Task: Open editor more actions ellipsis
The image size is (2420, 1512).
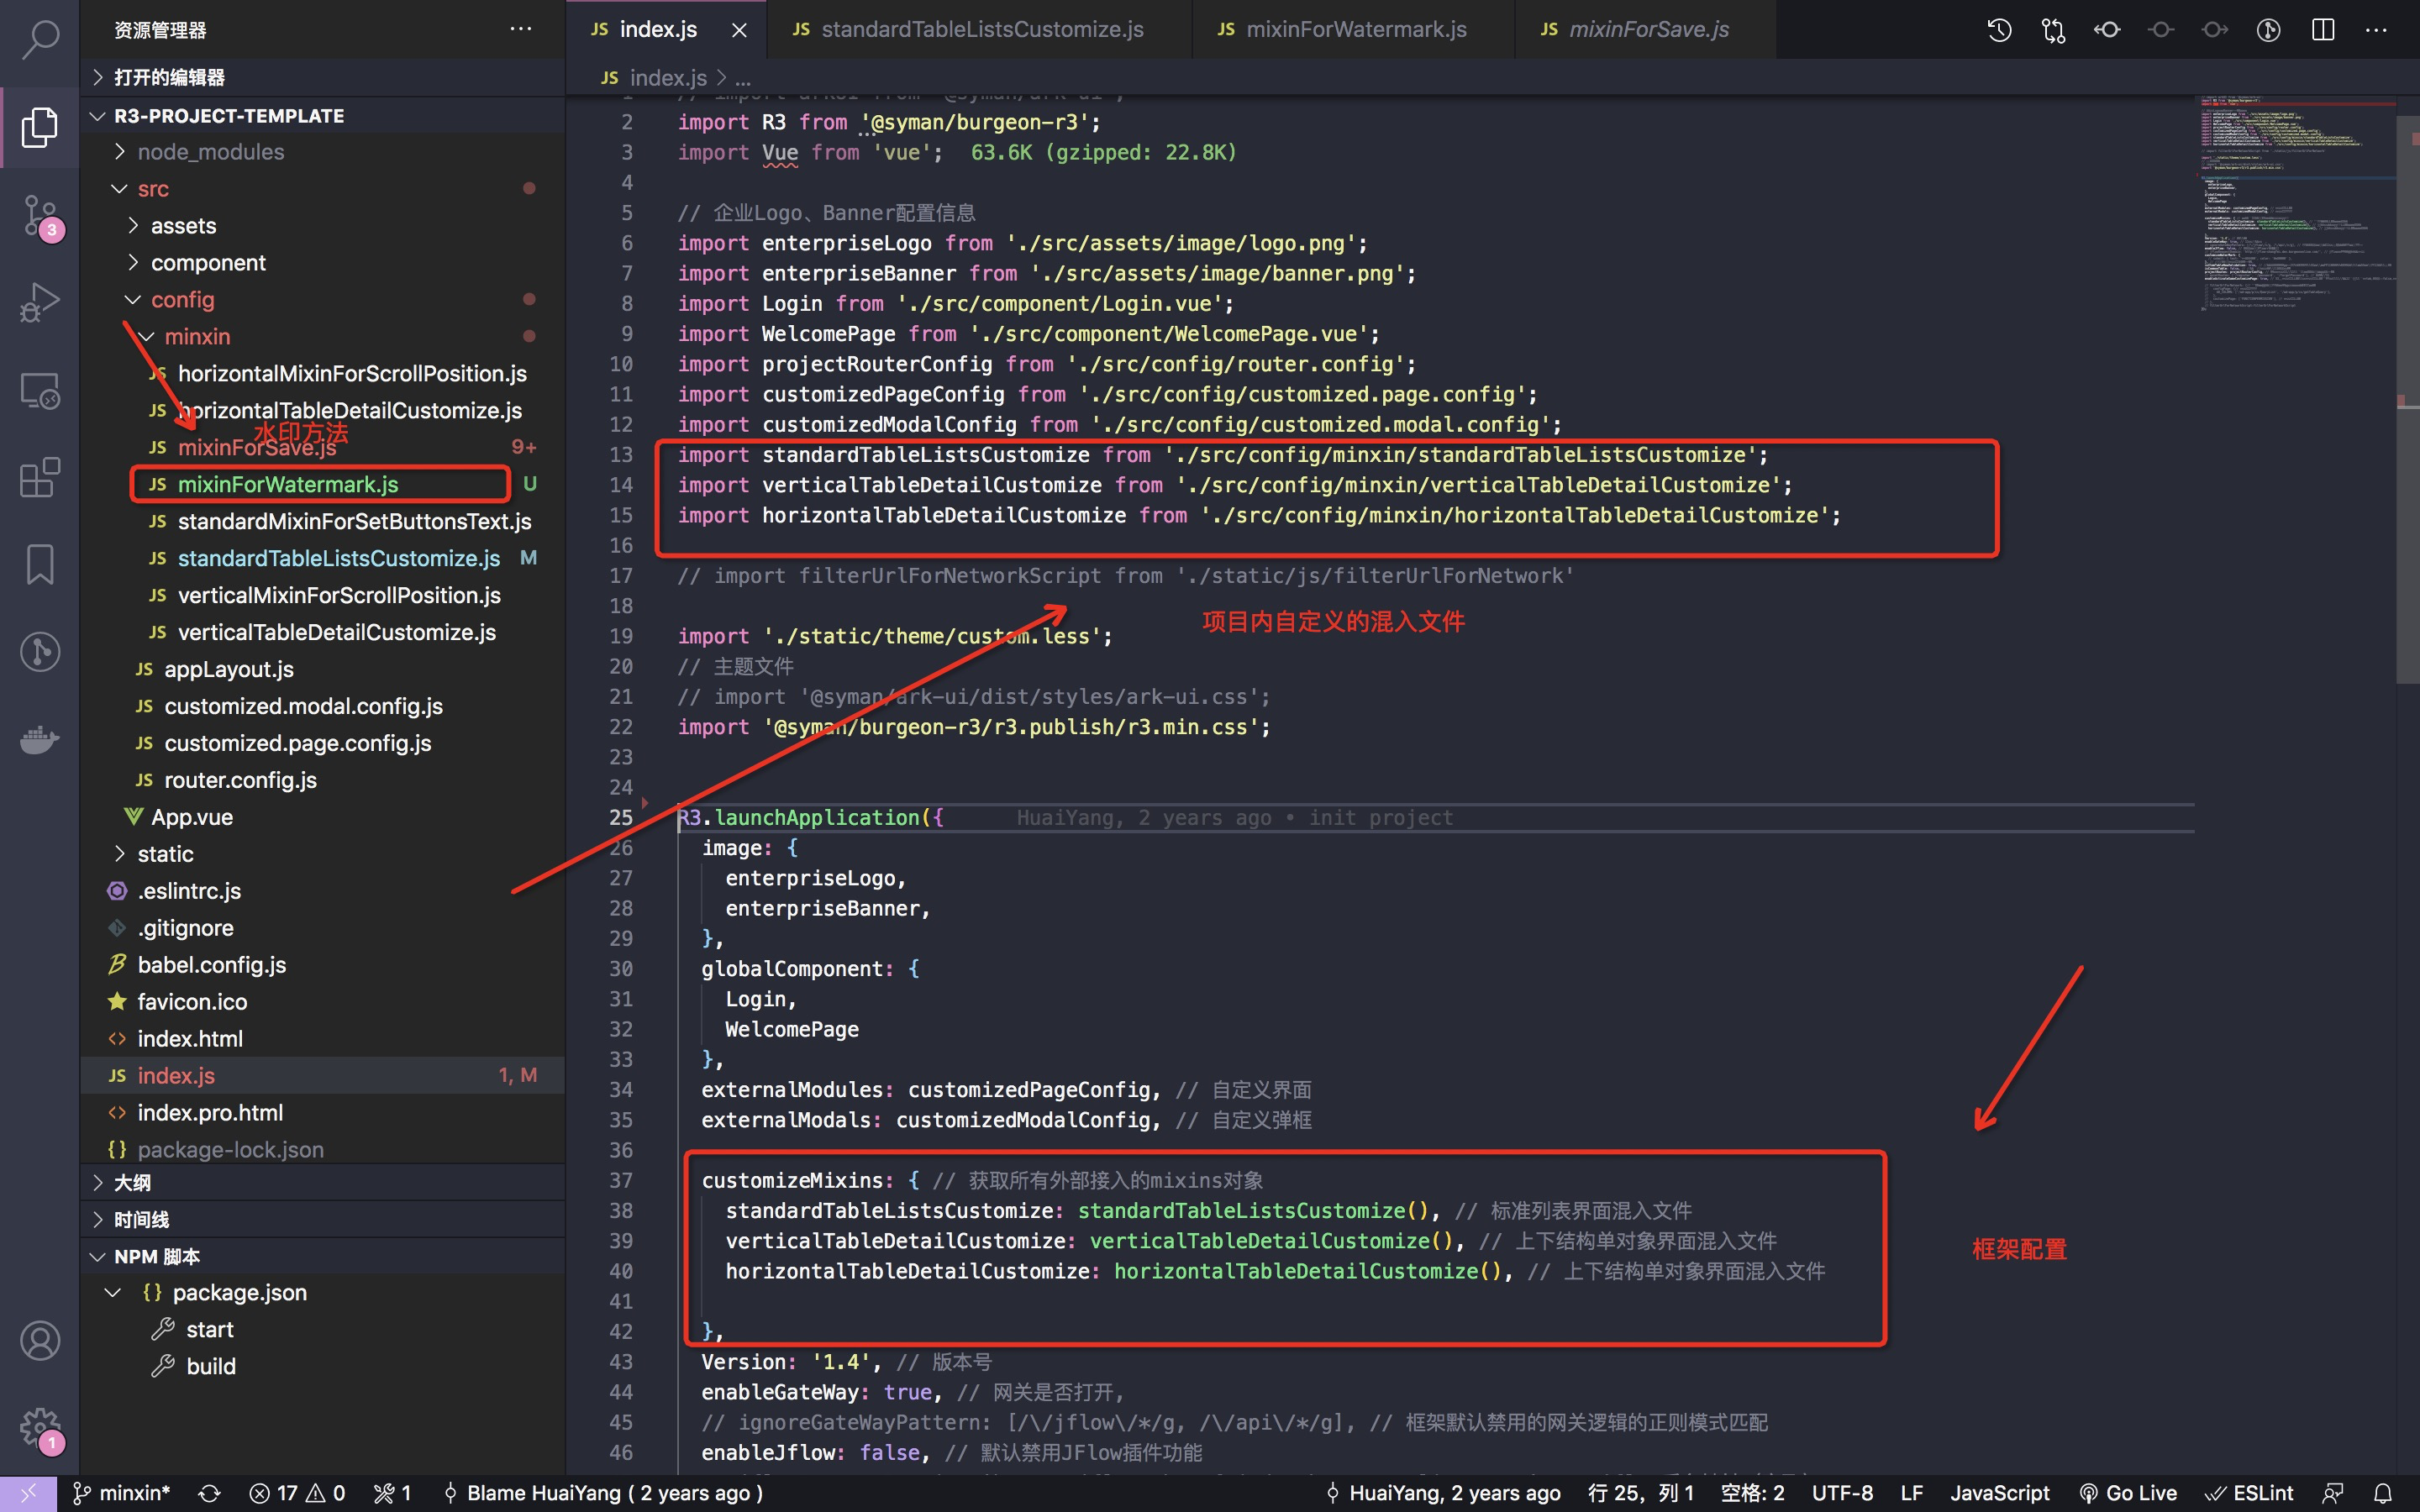Action: pyautogui.click(x=2376, y=30)
